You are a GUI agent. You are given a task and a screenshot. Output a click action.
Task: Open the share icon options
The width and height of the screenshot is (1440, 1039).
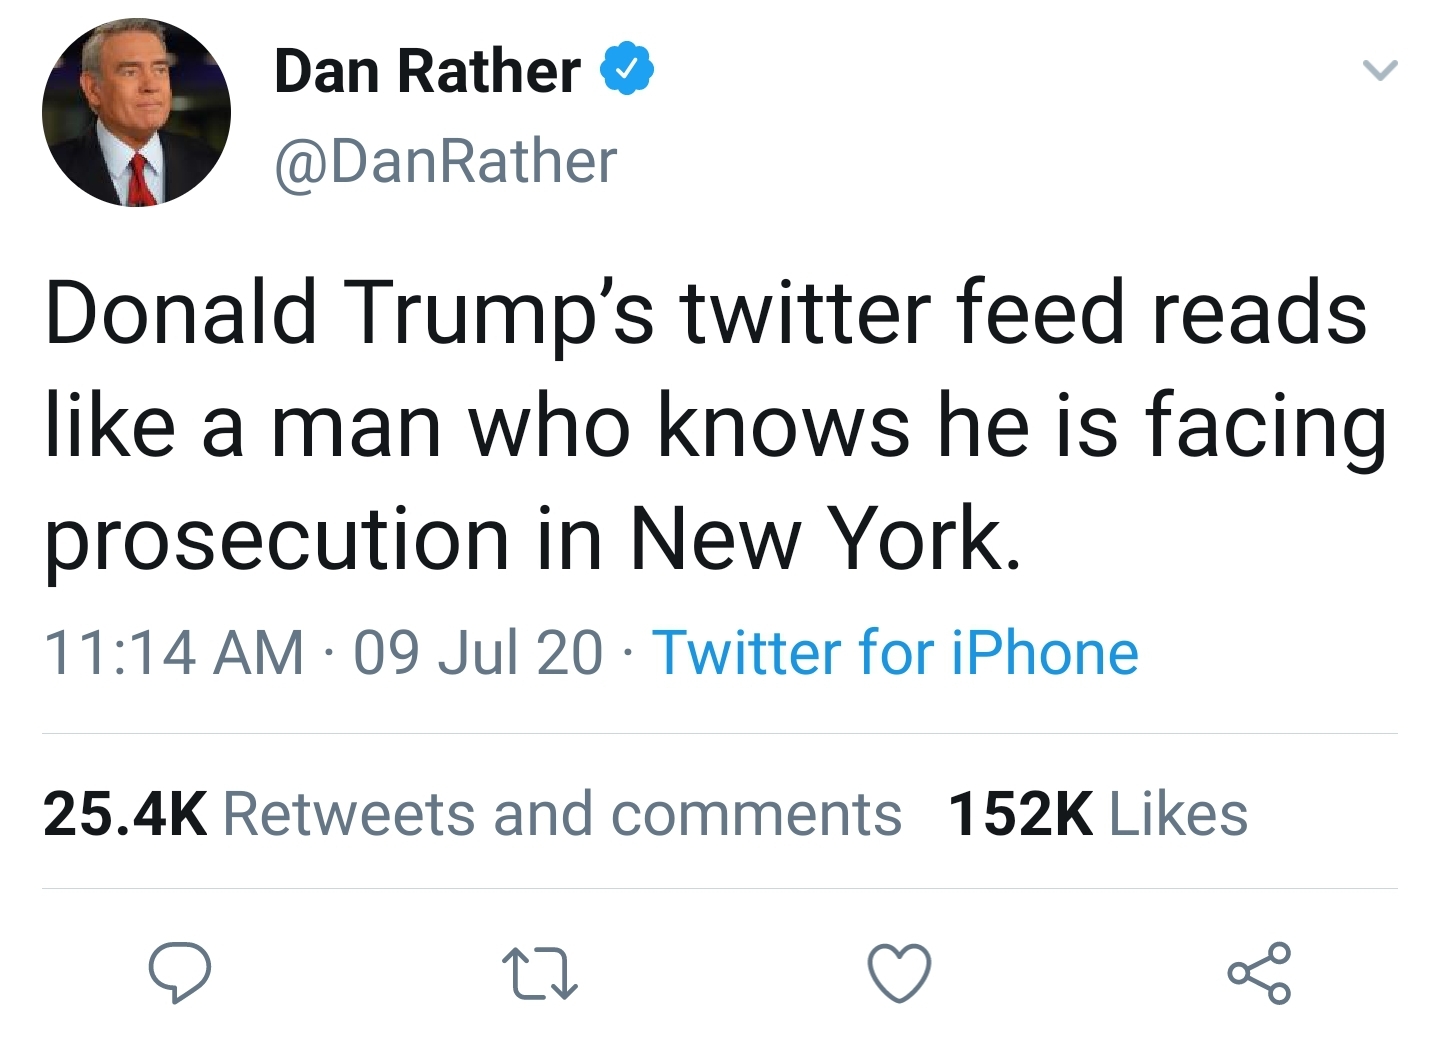pyautogui.click(x=1259, y=972)
